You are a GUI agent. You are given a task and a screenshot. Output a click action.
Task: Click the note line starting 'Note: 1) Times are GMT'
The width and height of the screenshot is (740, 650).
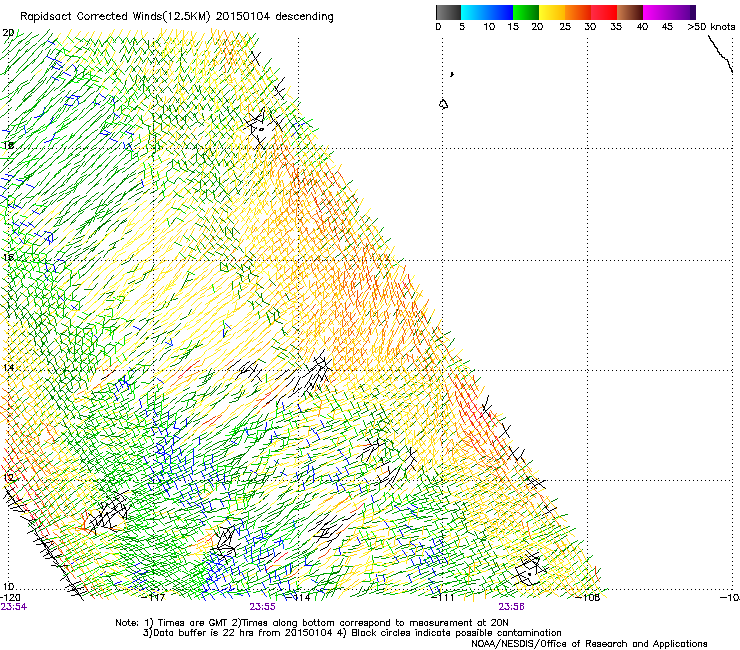point(312,623)
